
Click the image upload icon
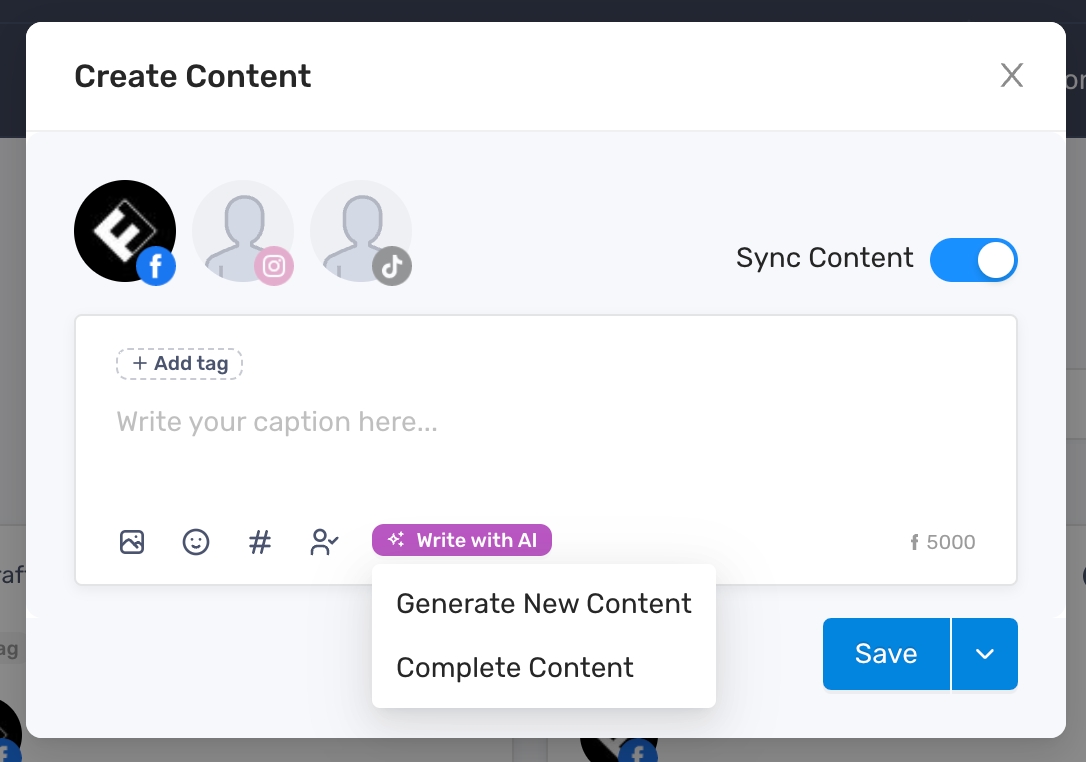click(132, 542)
